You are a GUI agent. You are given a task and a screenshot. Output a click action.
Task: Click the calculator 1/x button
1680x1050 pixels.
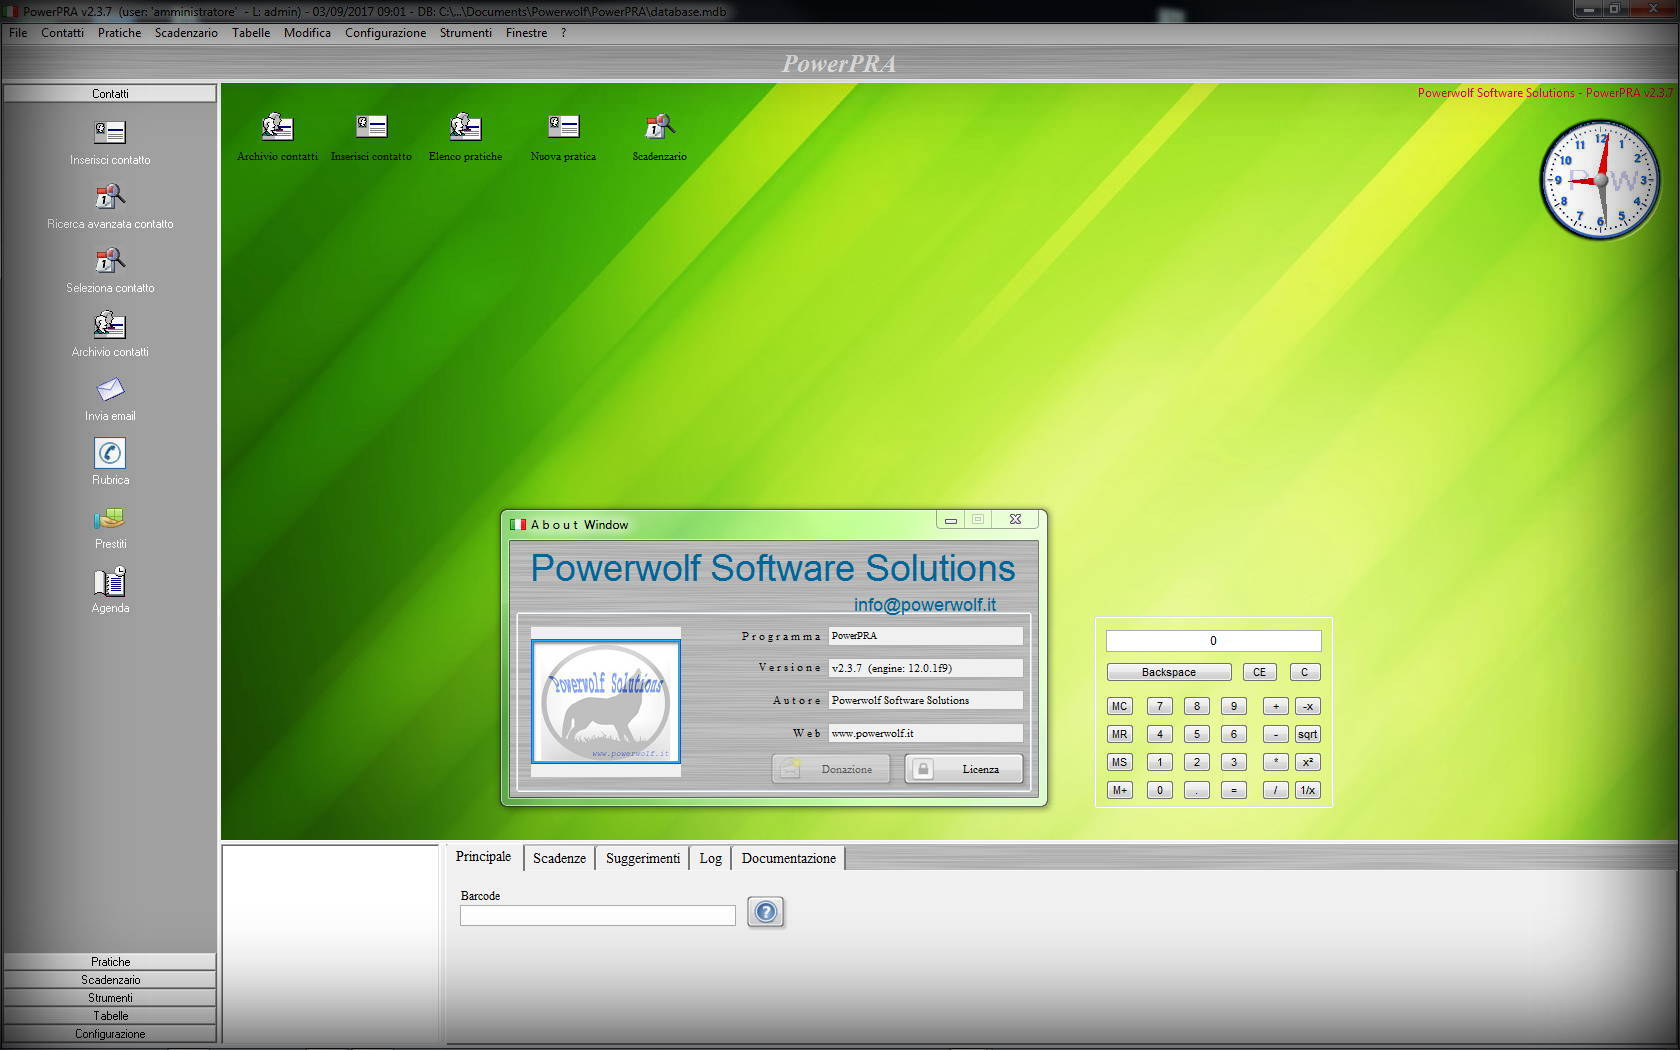point(1307,790)
